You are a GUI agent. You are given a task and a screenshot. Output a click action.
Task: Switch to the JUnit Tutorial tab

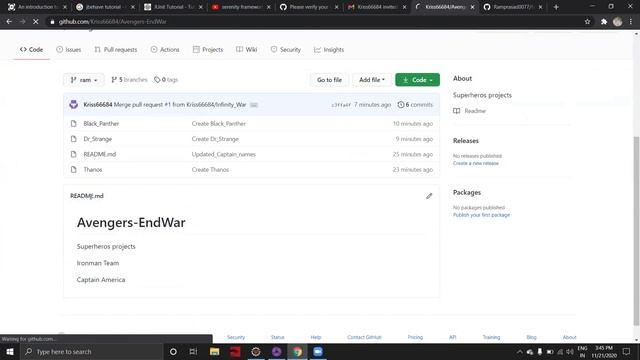(173, 7)
